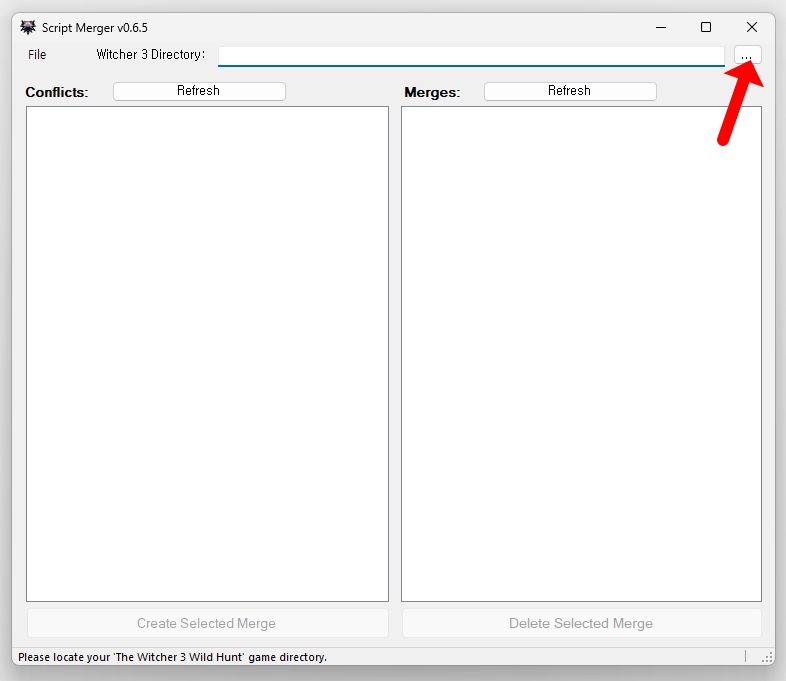Click the 'Merges:' heading label

coord(432,92)
